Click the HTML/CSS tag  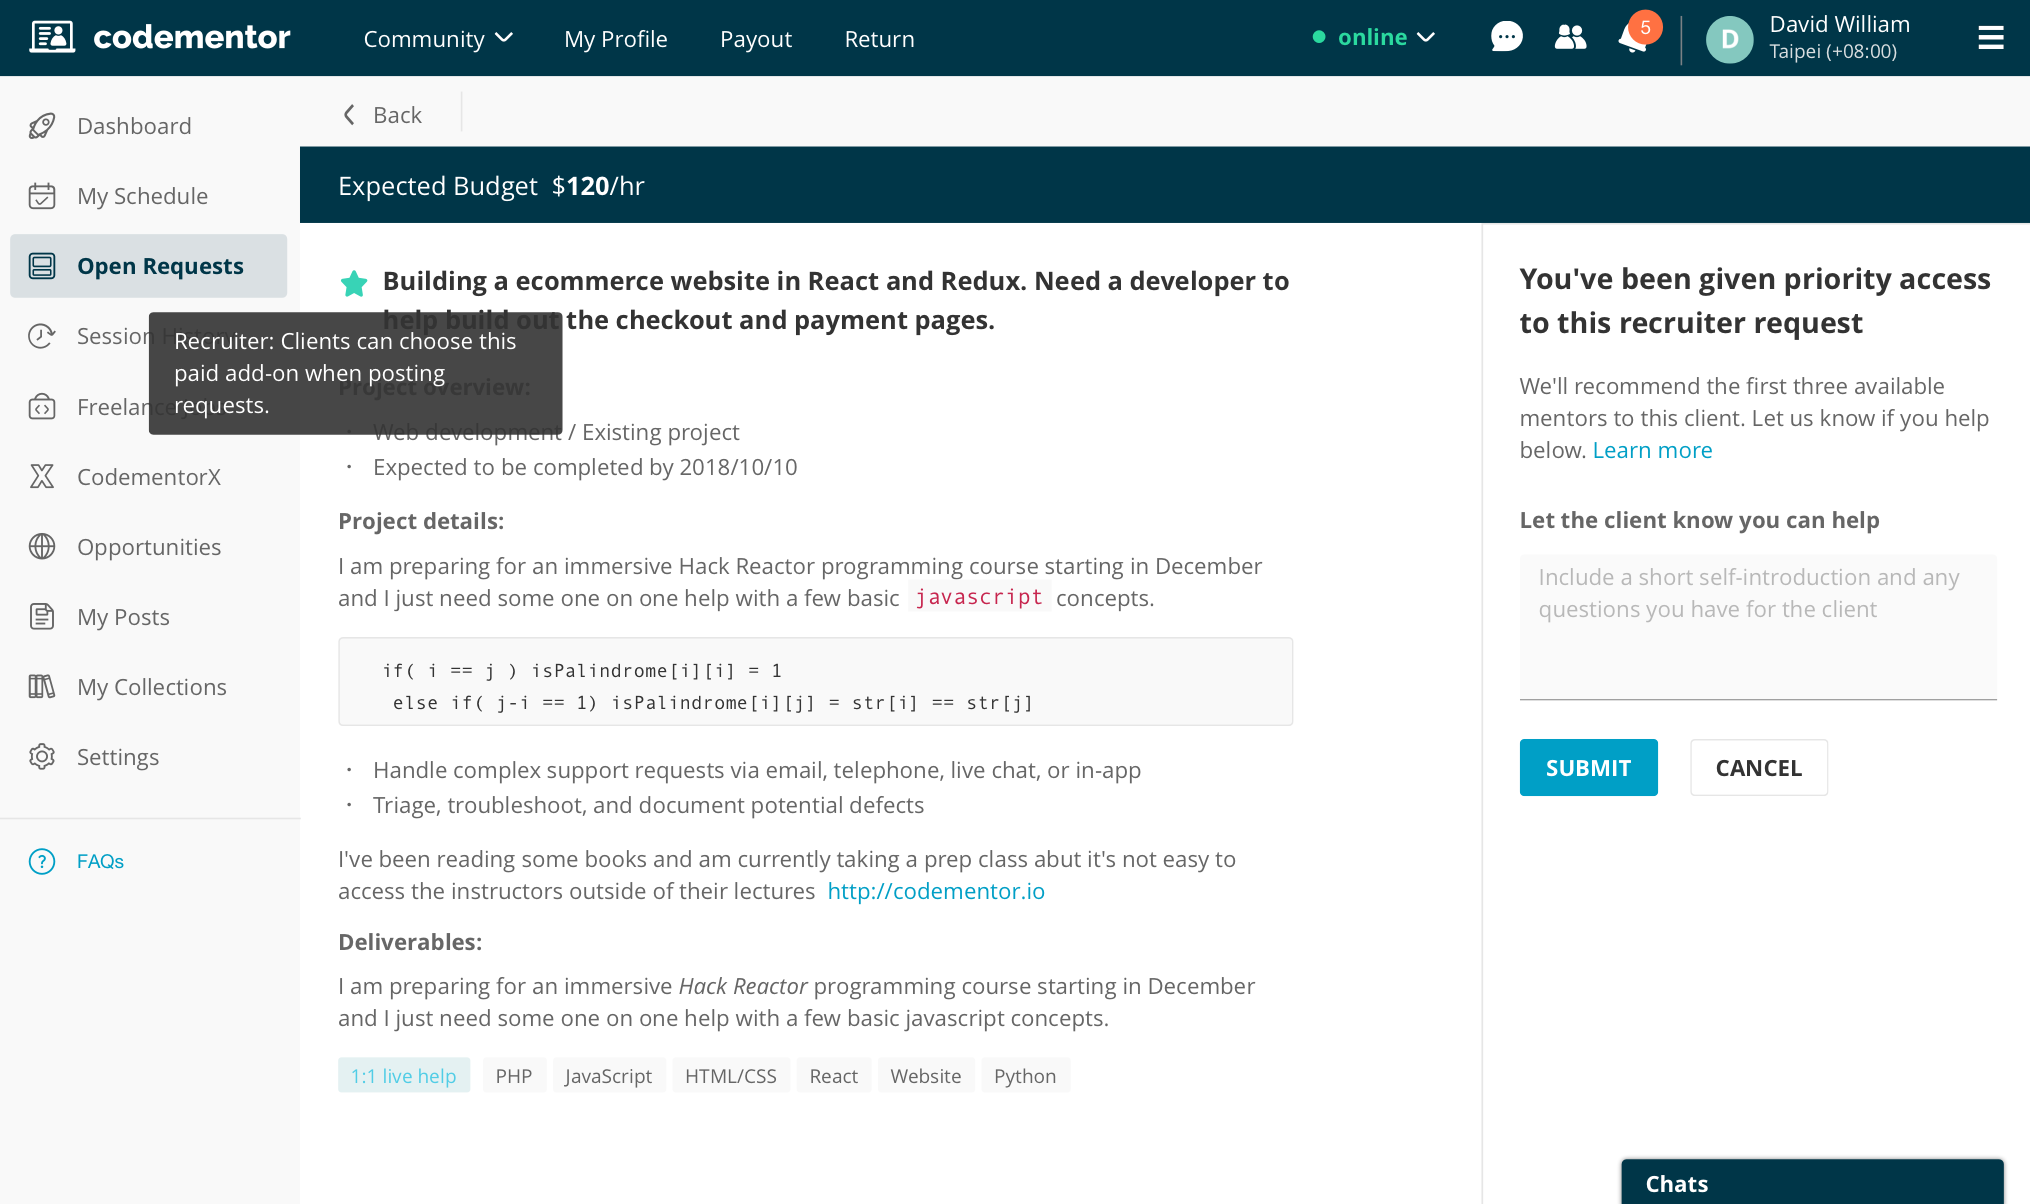(730, 1075)
